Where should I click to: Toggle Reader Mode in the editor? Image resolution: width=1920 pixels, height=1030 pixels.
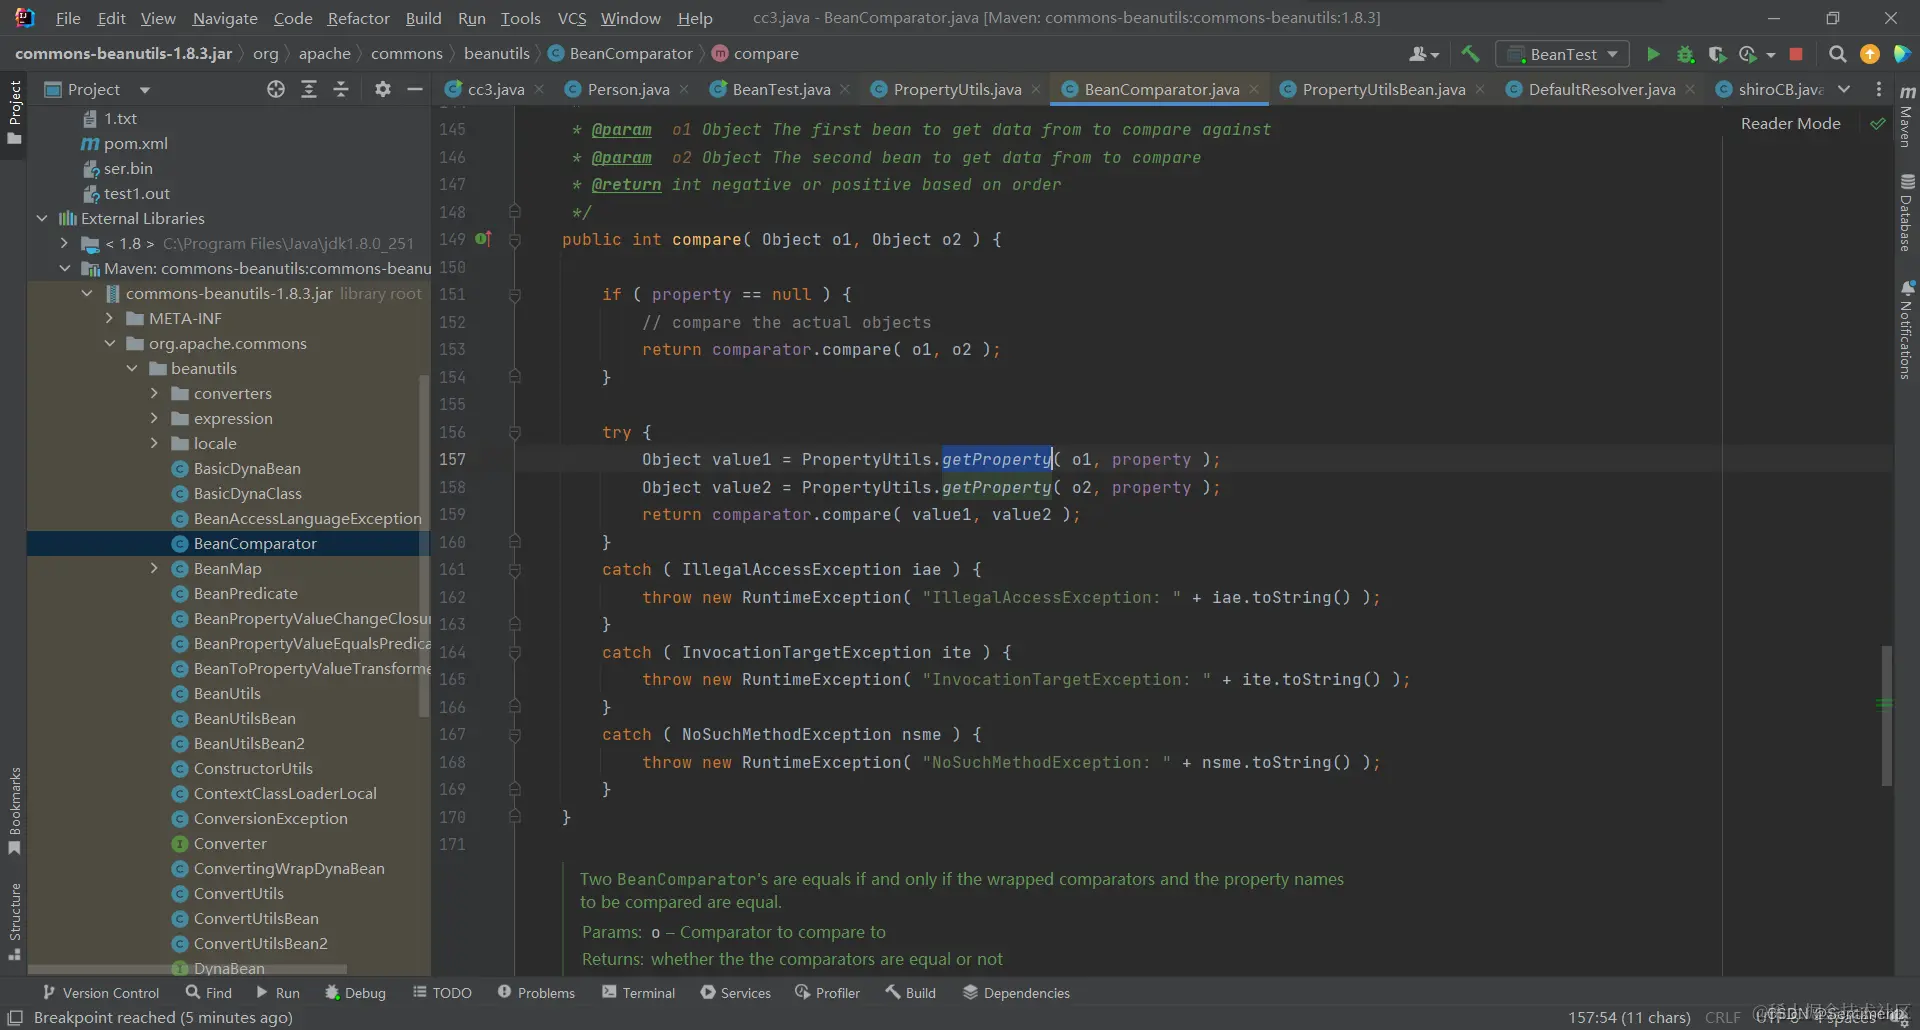(x=1790, y=124)
